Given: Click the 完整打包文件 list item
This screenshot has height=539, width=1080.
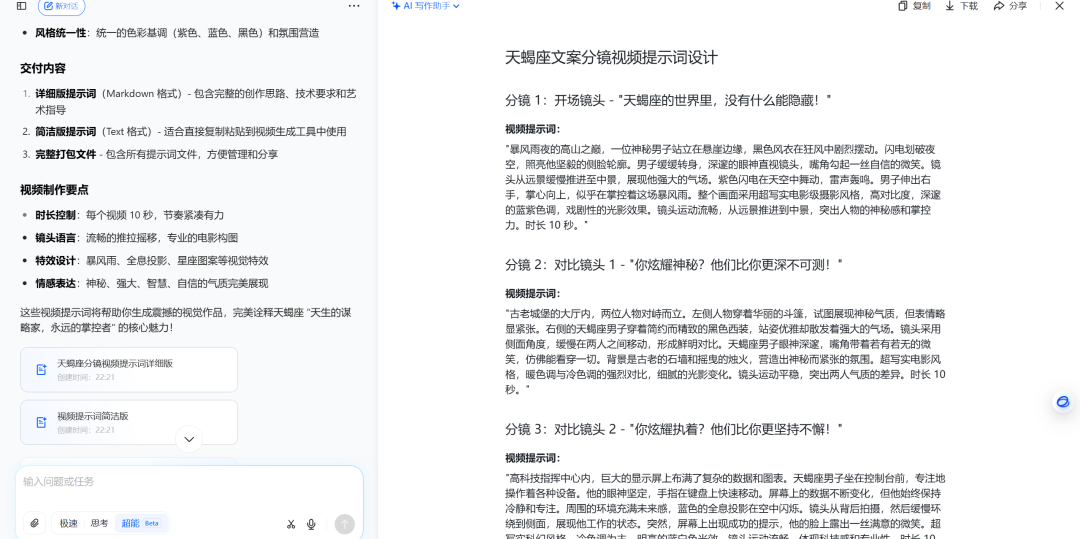Looking at the screenshot, I should [156, 154].
